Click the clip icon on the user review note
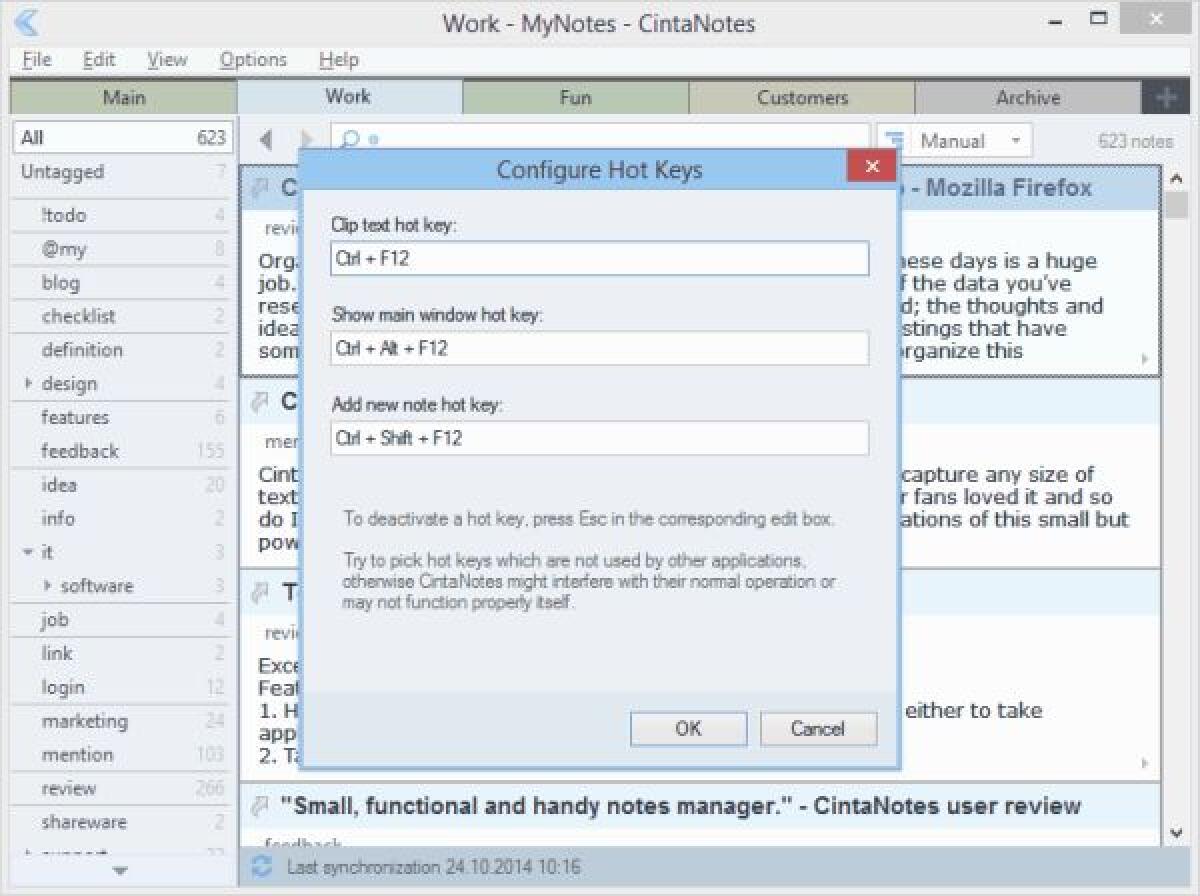 click(262, 805)
